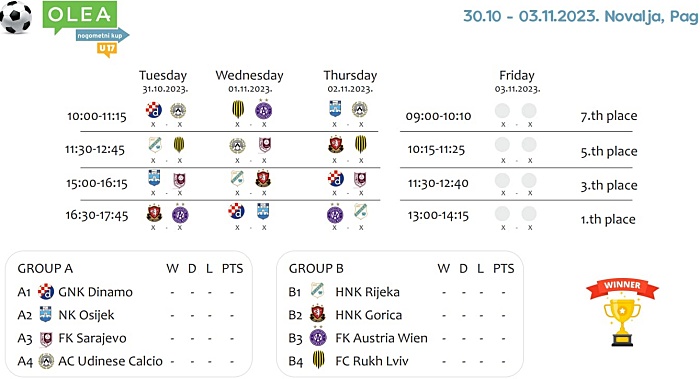
Task: Click the 1.th place final label
Action: pyautogui.click(x=608, y=219)
